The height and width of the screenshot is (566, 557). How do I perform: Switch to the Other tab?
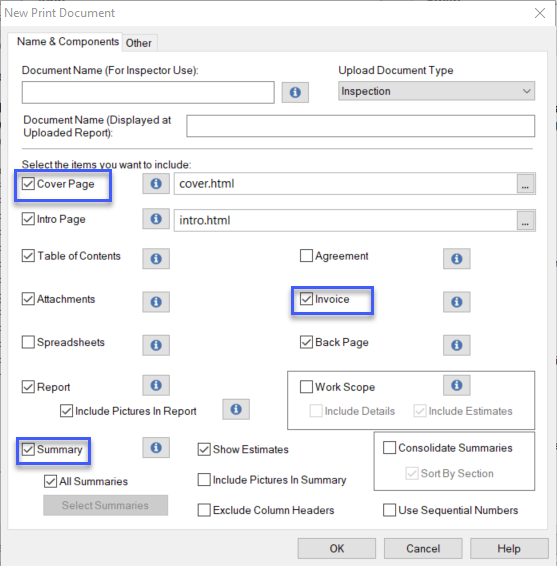click(x=139, y=43)
